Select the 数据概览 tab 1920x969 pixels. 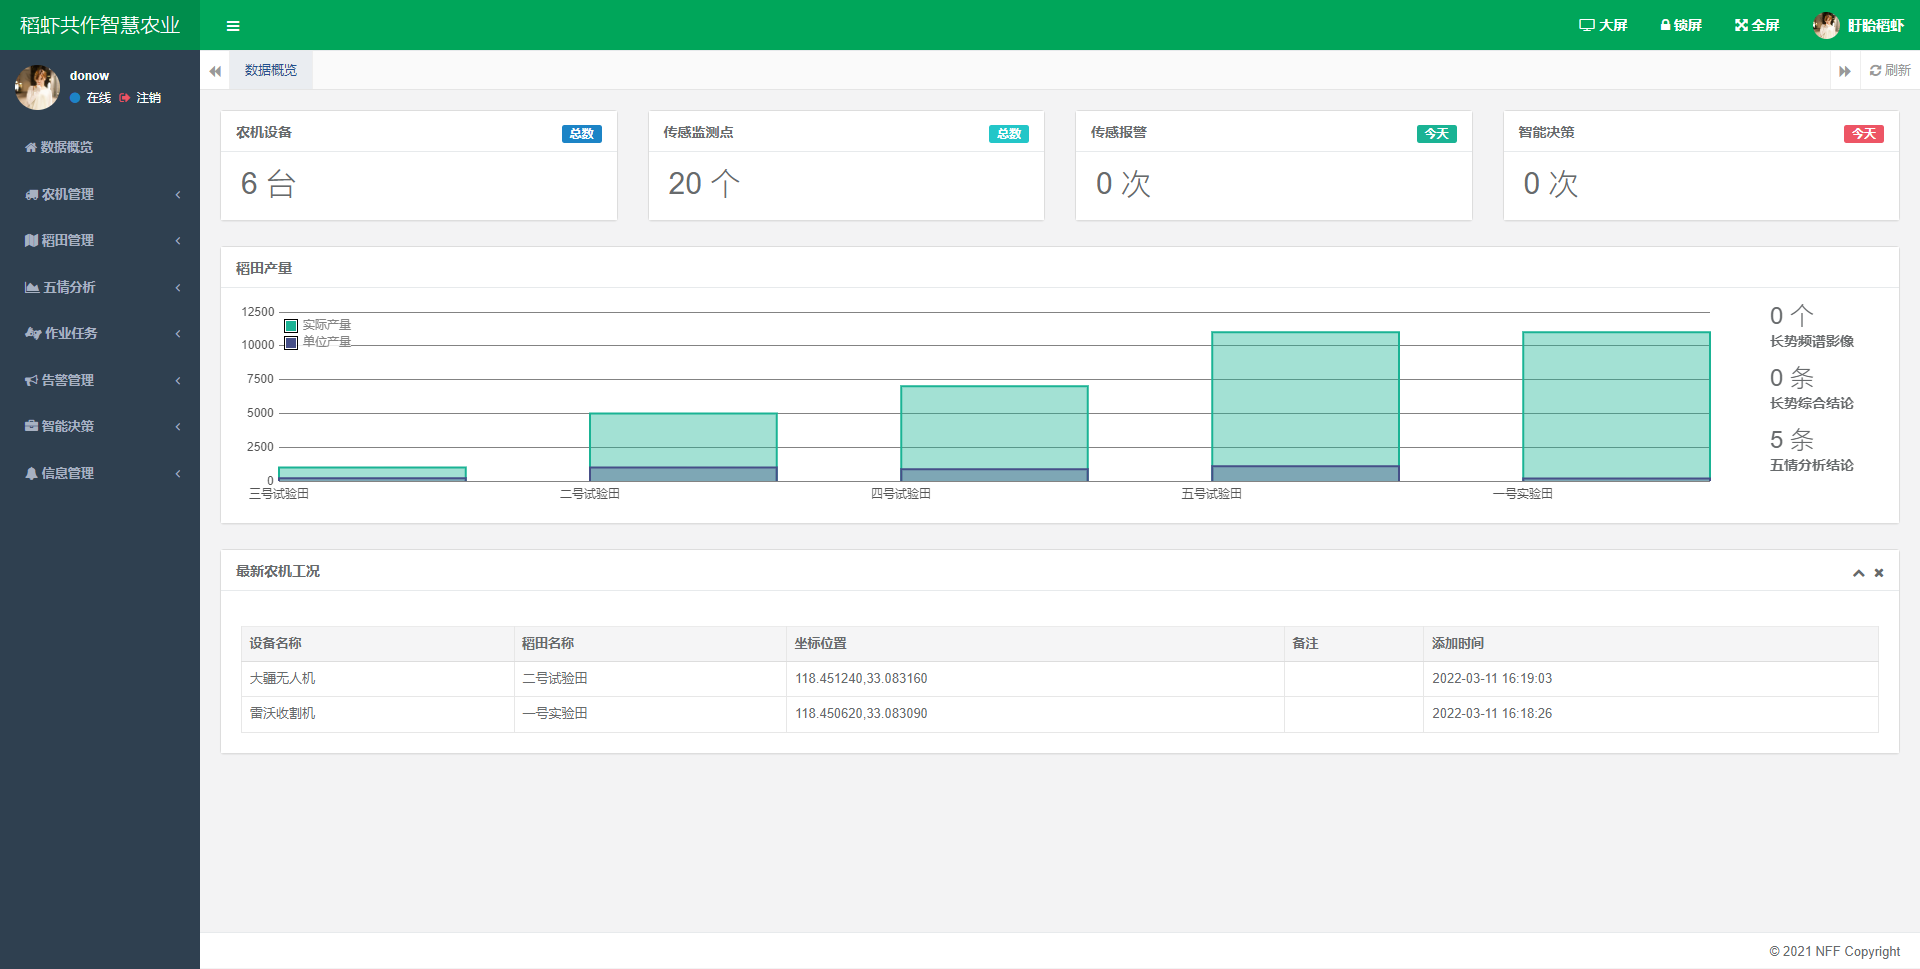pyautogui.click(x=271, y=70)
